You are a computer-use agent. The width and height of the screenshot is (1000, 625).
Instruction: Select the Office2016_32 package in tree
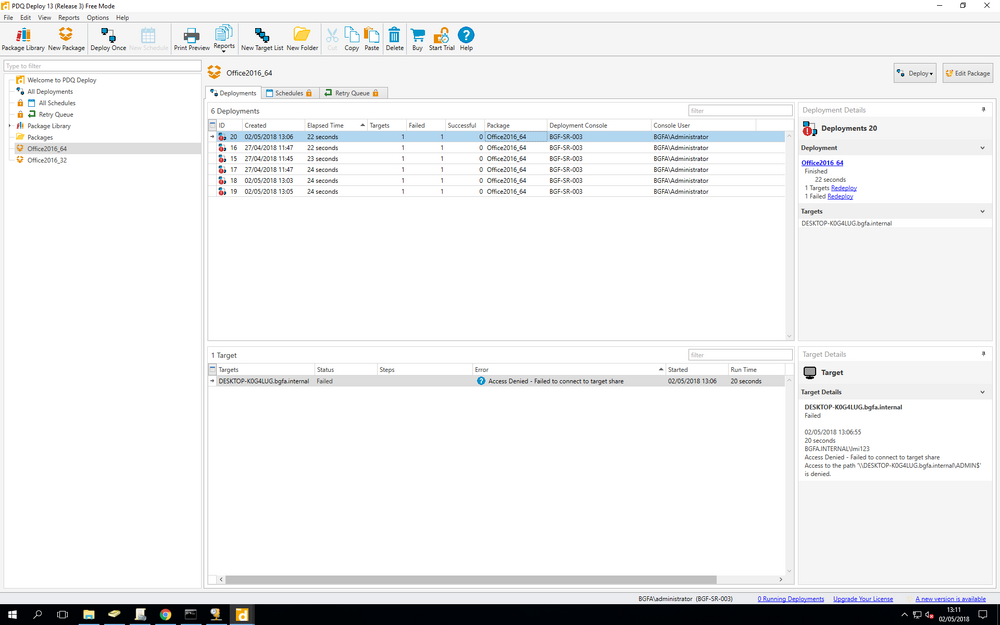click(47, 161)
